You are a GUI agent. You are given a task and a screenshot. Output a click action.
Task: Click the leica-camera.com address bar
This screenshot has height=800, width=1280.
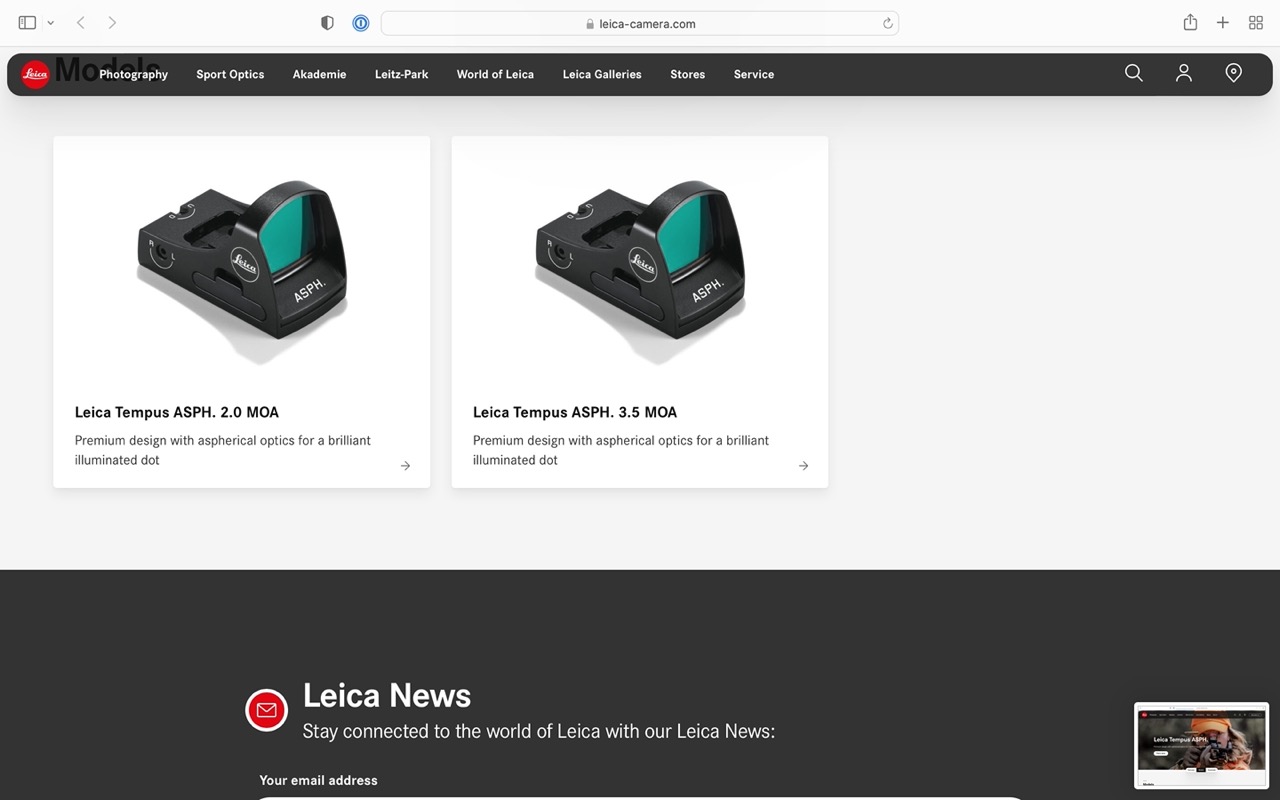[x=640, y=23]
